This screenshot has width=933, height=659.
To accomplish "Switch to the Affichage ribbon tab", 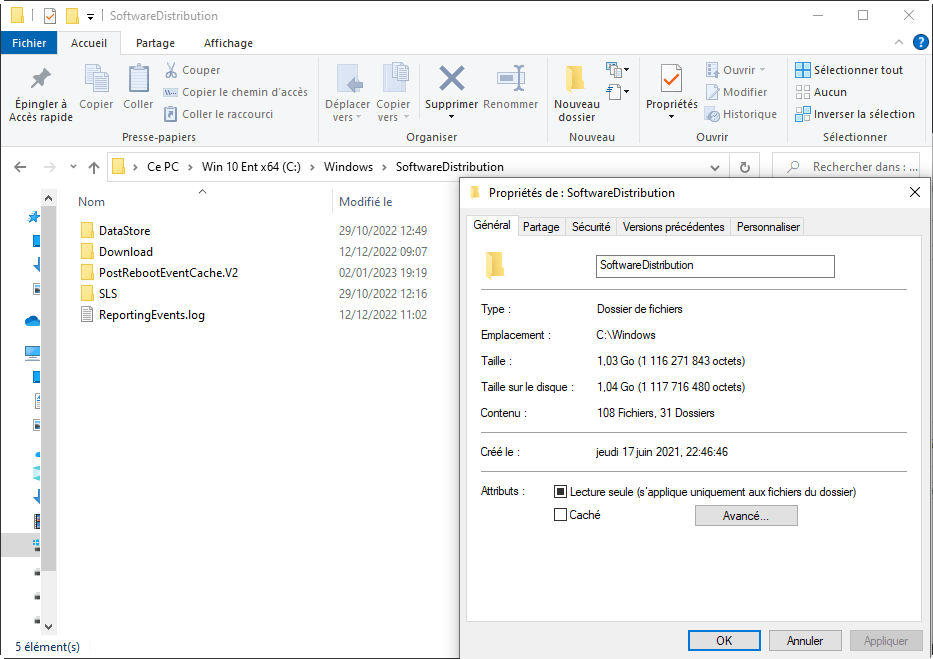I will (228, 43).
